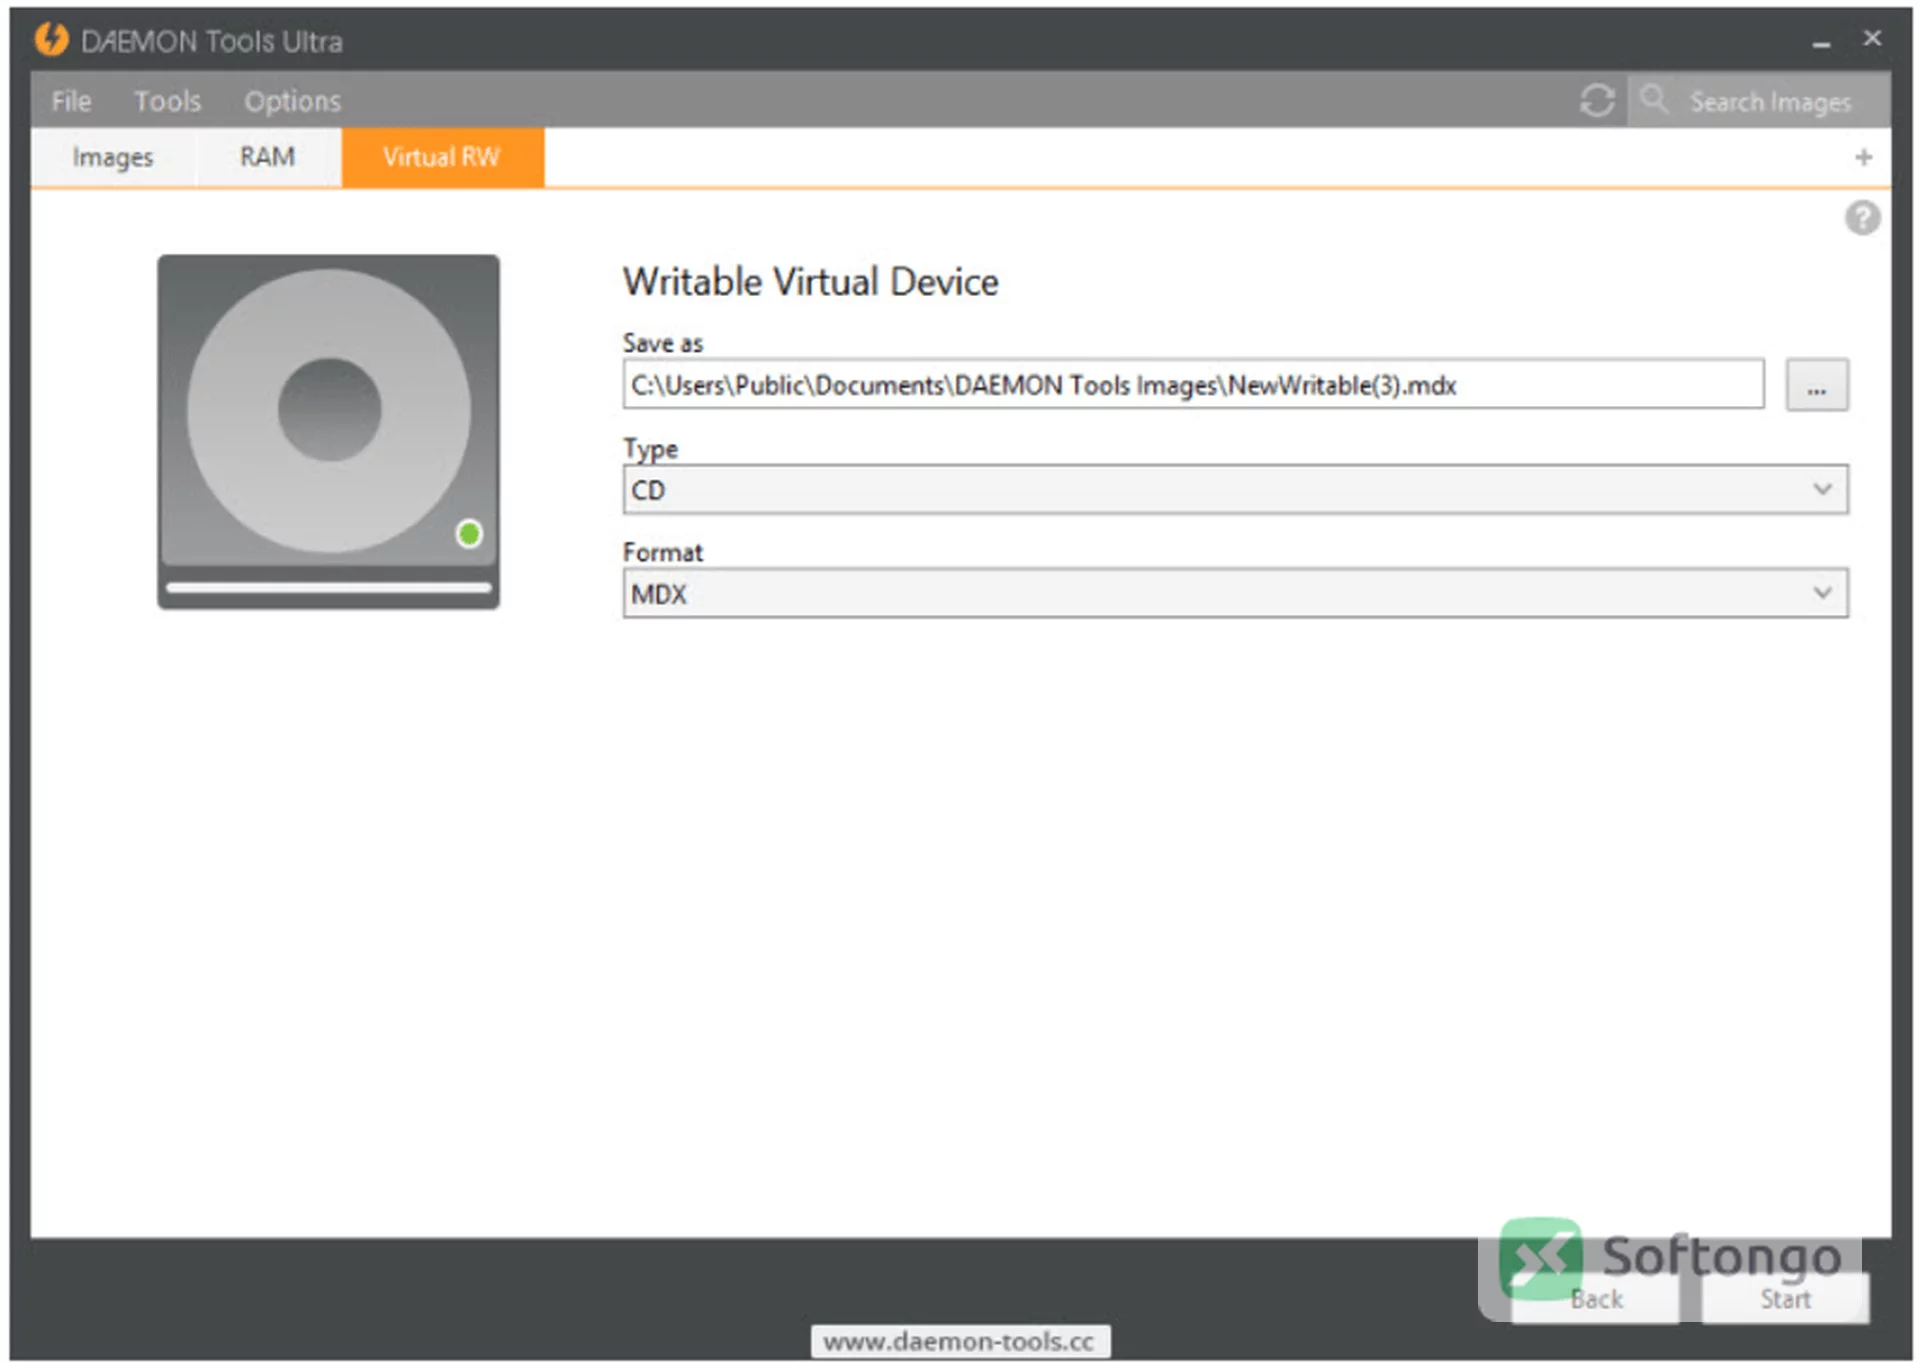The width and height of the screenshot is (1920, 1363).
Task: Select the Virtual RW tab
Action: coord(442,157)
